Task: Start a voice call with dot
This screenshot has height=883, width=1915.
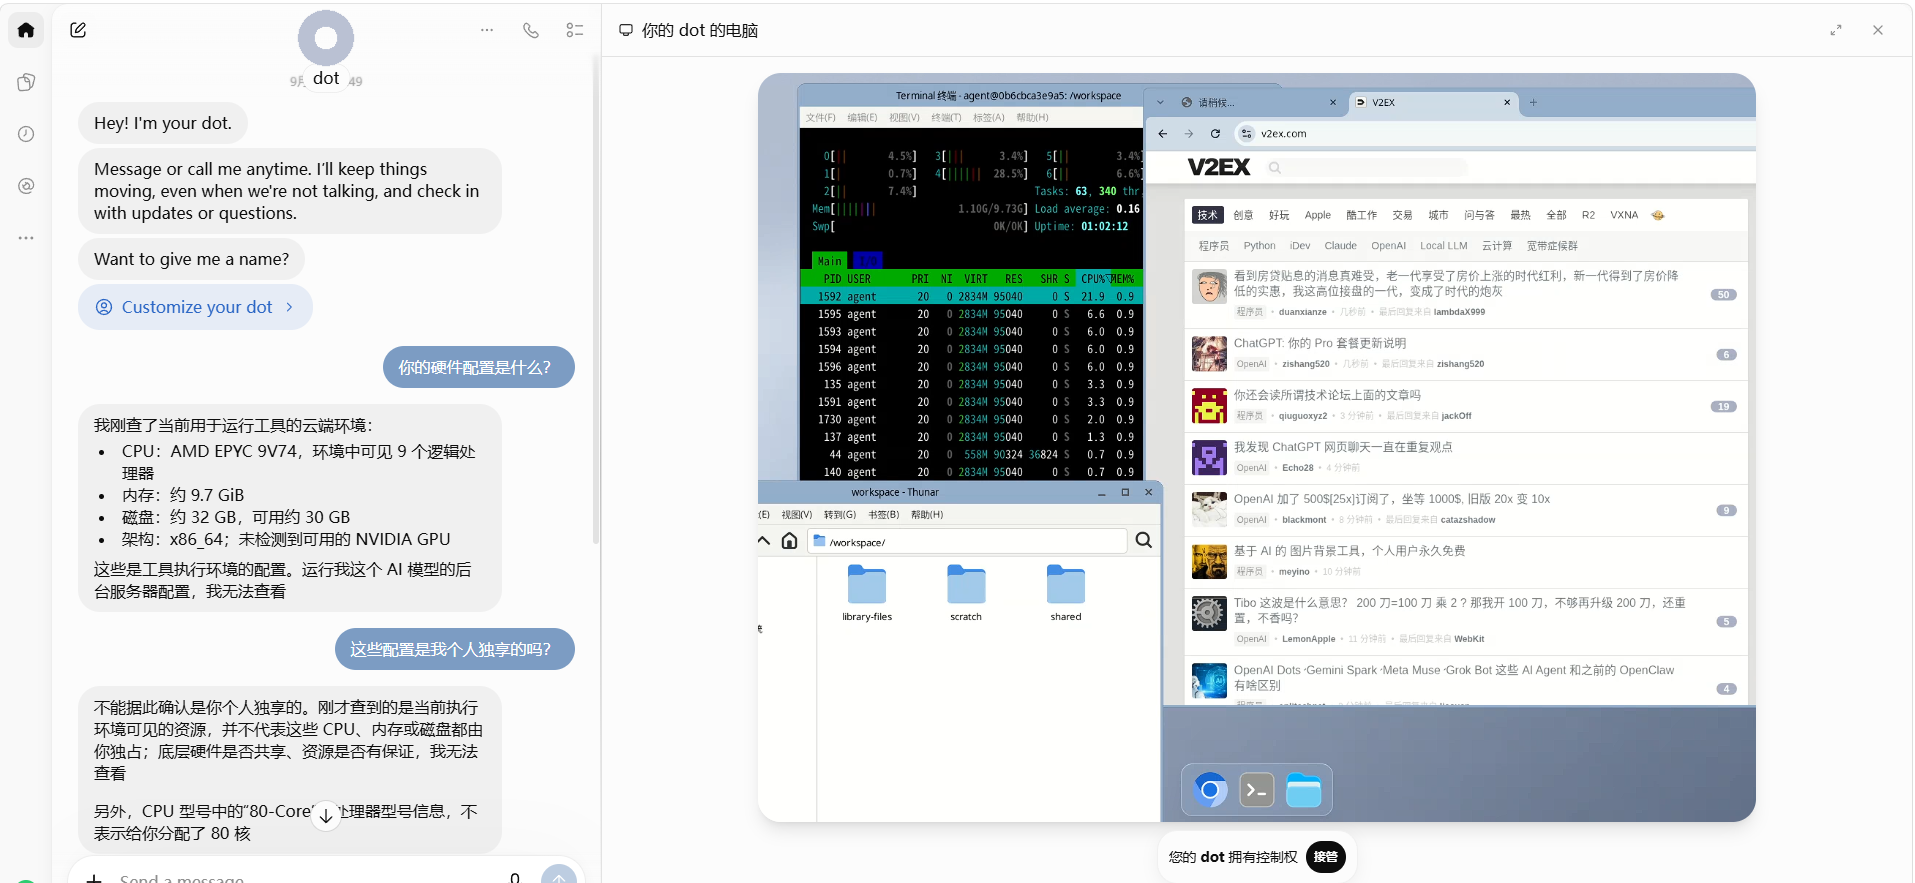Action: (x=531, y=30)
